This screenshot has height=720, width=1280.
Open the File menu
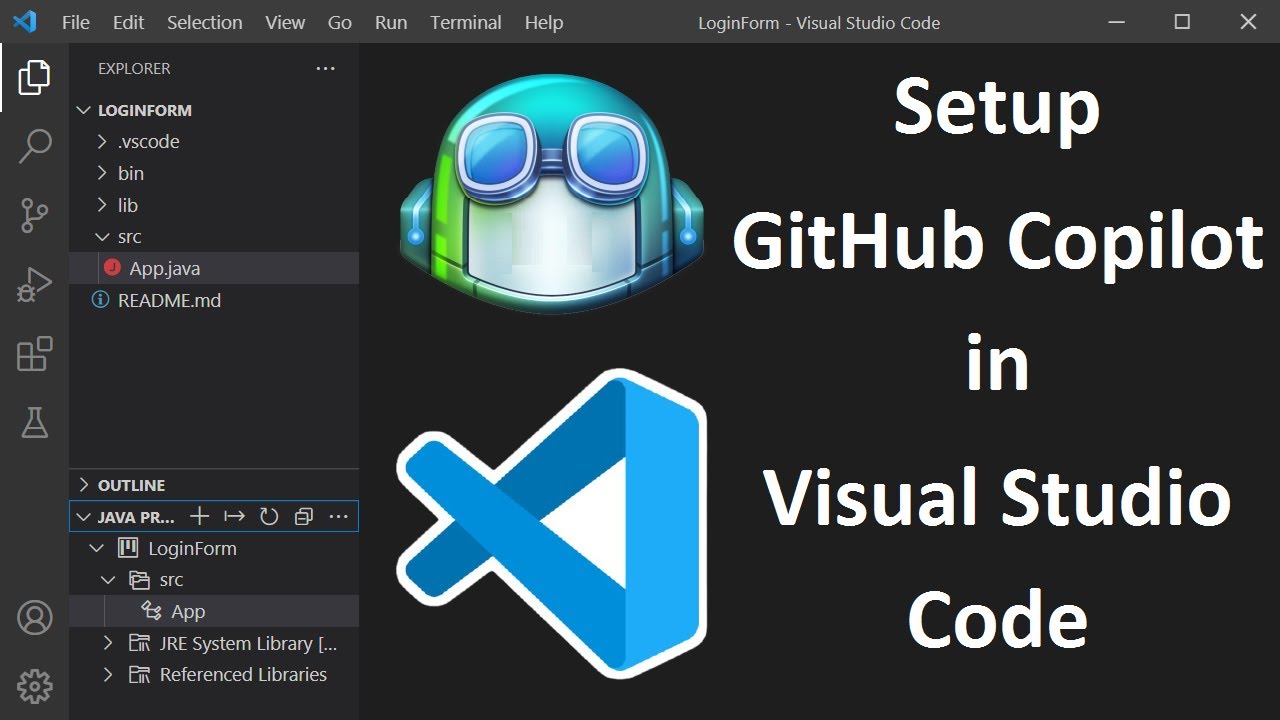tap(76, 22)
